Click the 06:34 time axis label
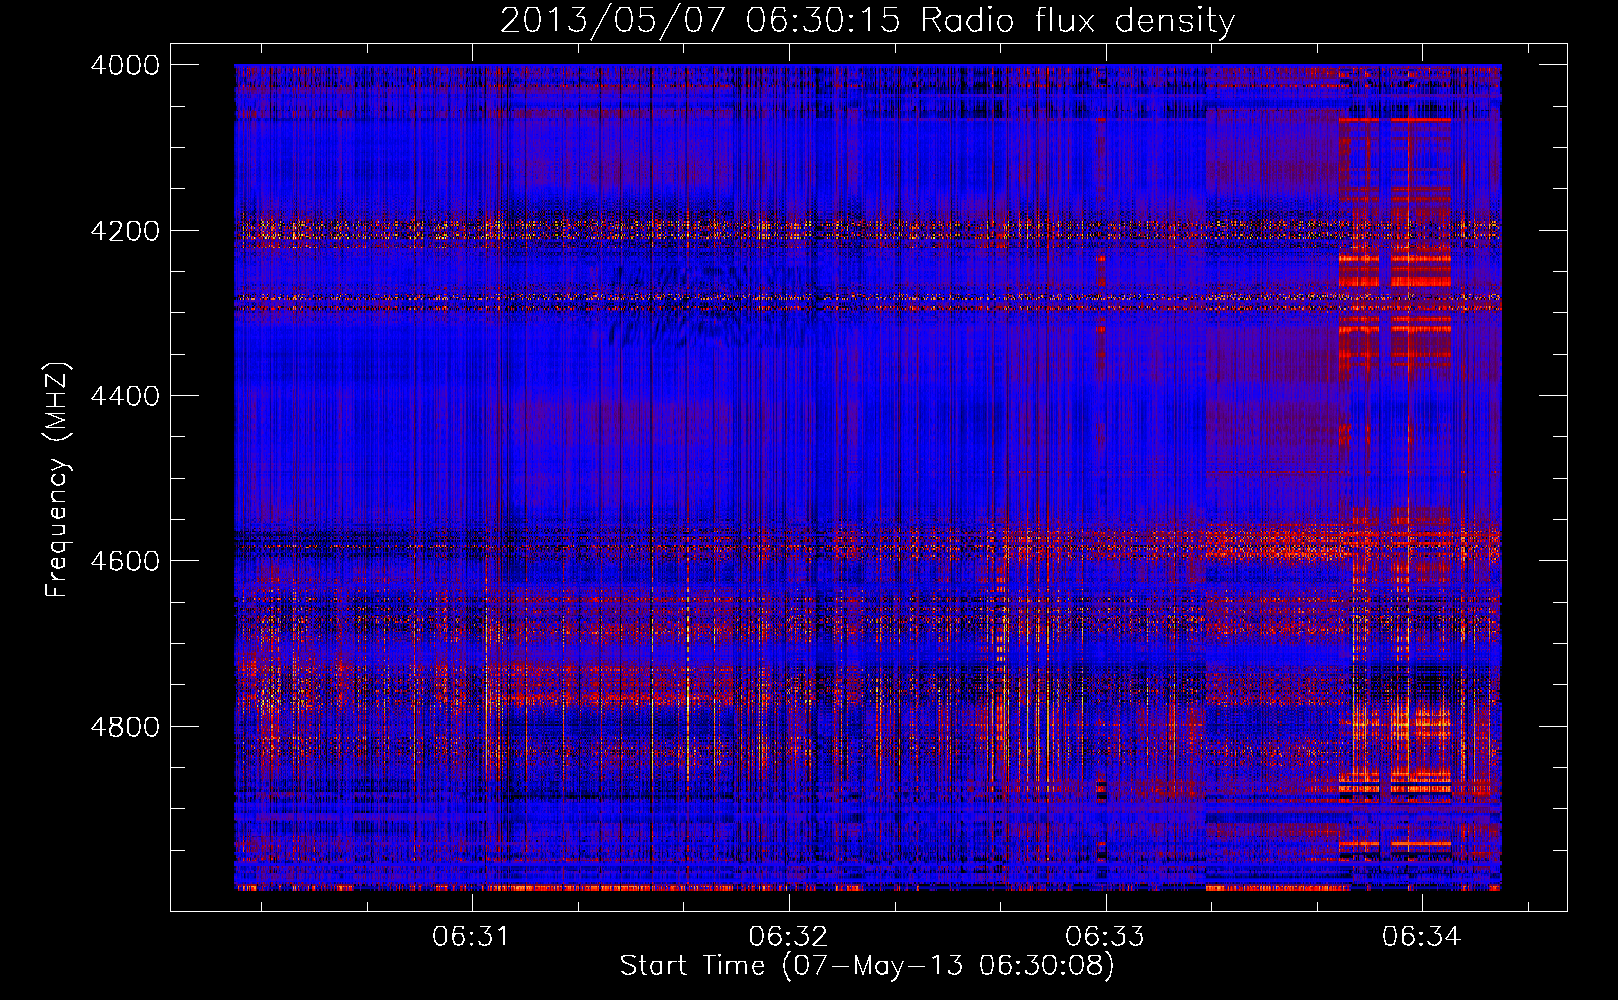The image size is (1618, 1000). (x=1422, y=937)
